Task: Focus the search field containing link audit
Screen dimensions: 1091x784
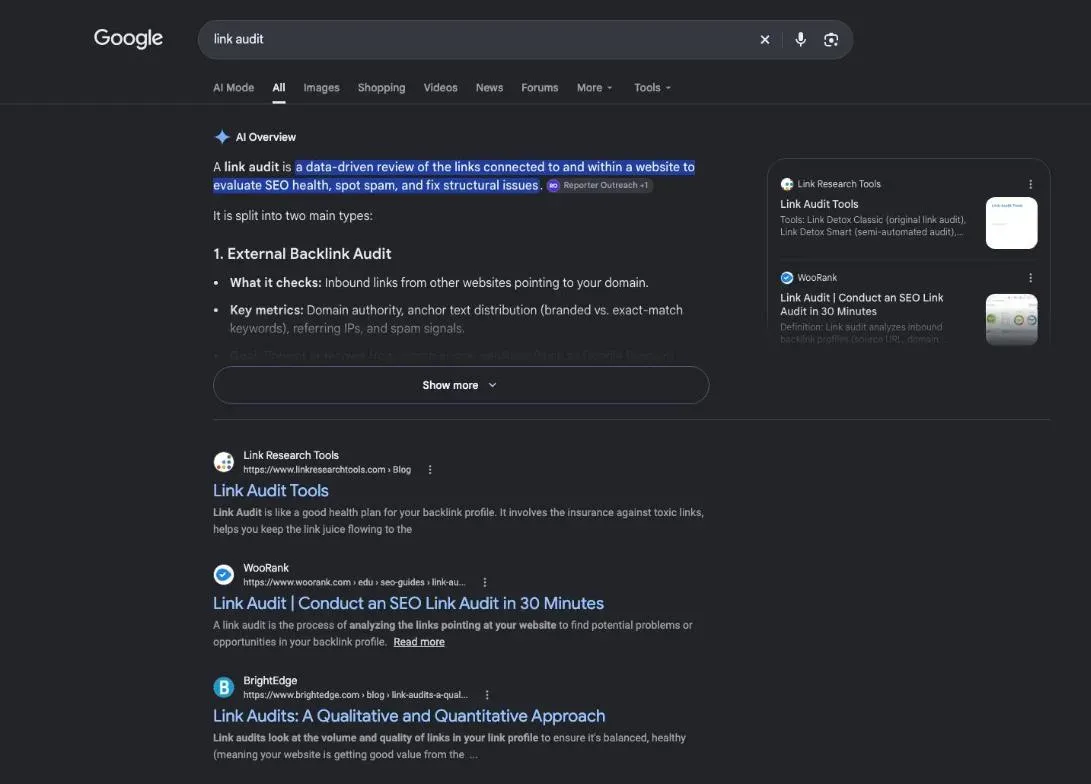Action: 480,40
